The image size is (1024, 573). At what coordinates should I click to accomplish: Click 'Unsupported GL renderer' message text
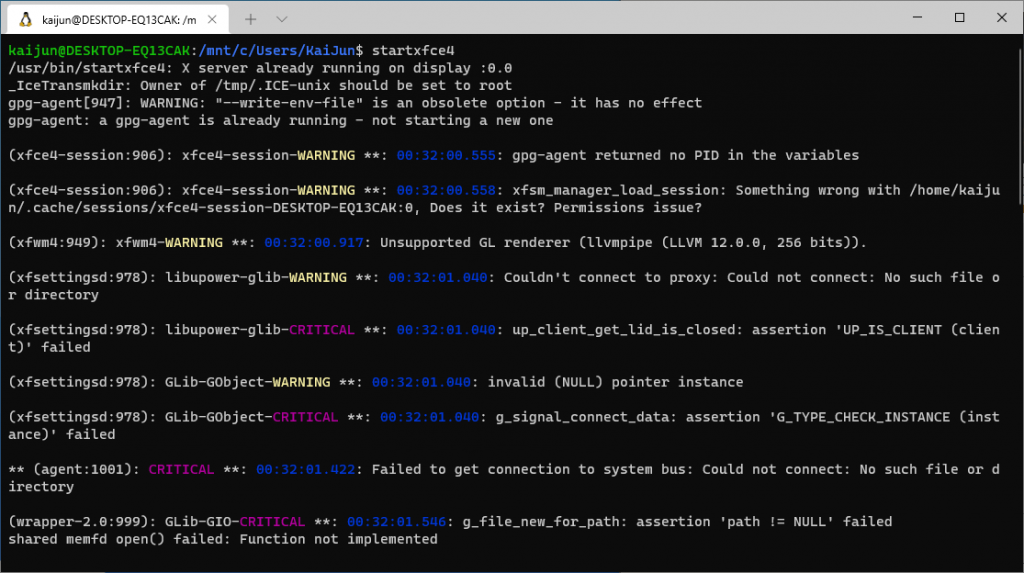(623, 242)
